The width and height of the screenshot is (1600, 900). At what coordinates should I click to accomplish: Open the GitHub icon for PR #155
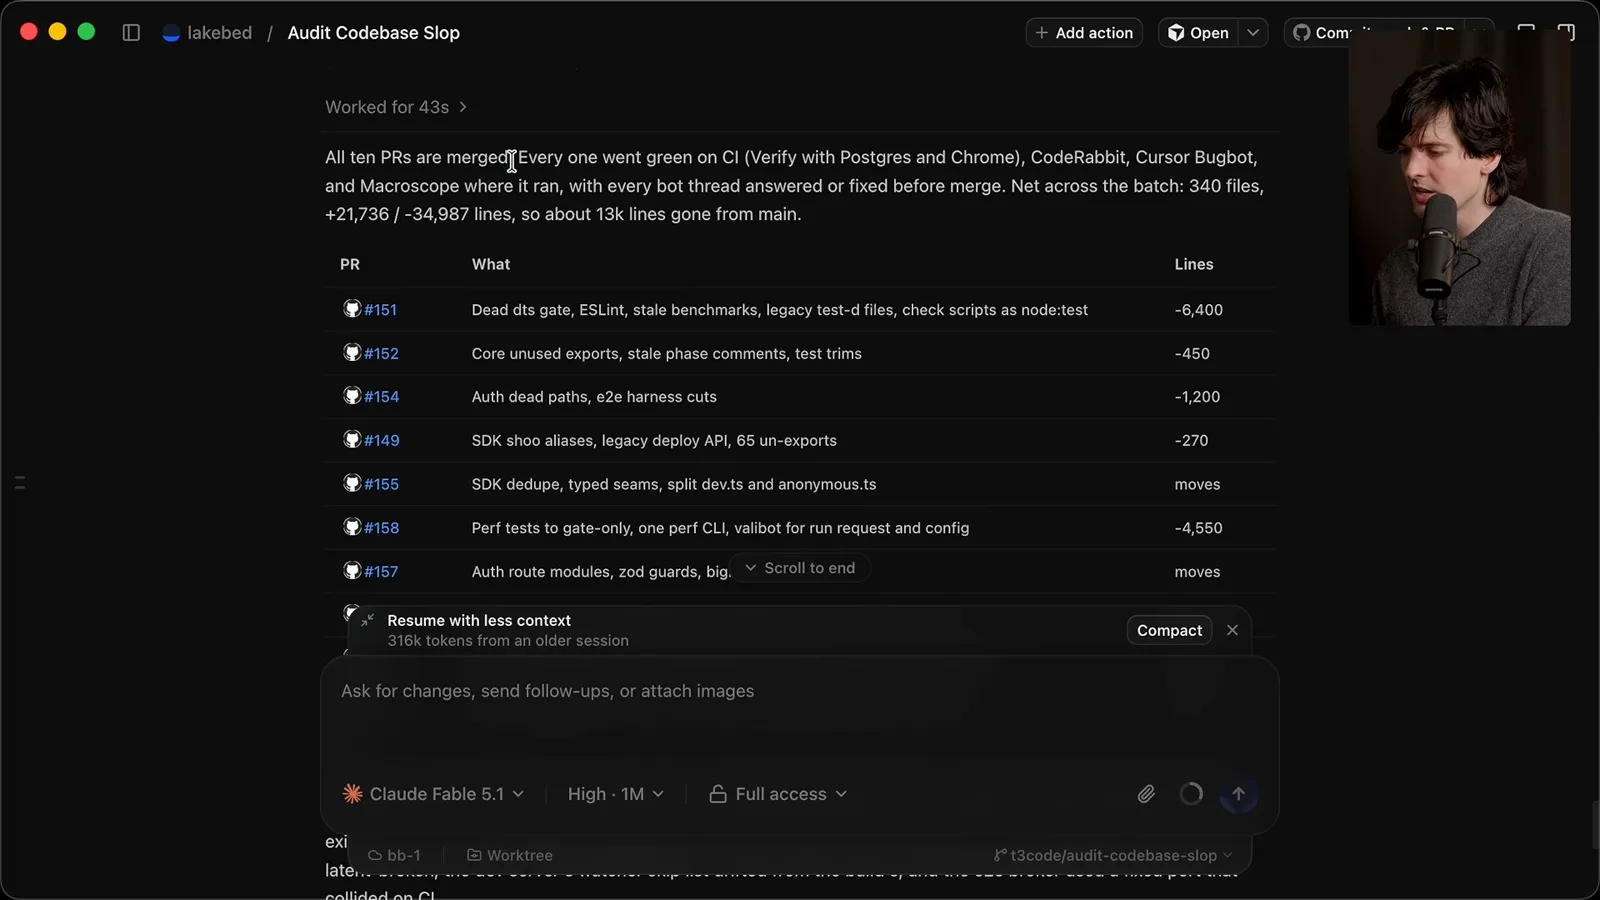click(x=352, y=484)
